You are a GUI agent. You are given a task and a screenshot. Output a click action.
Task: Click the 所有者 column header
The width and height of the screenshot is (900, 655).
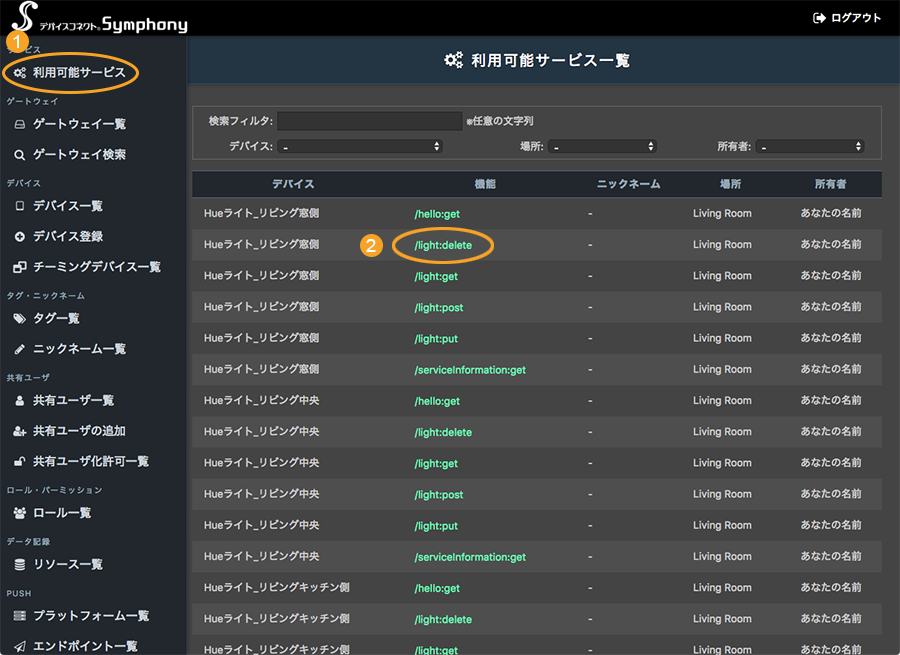click(x=831, y=184)
